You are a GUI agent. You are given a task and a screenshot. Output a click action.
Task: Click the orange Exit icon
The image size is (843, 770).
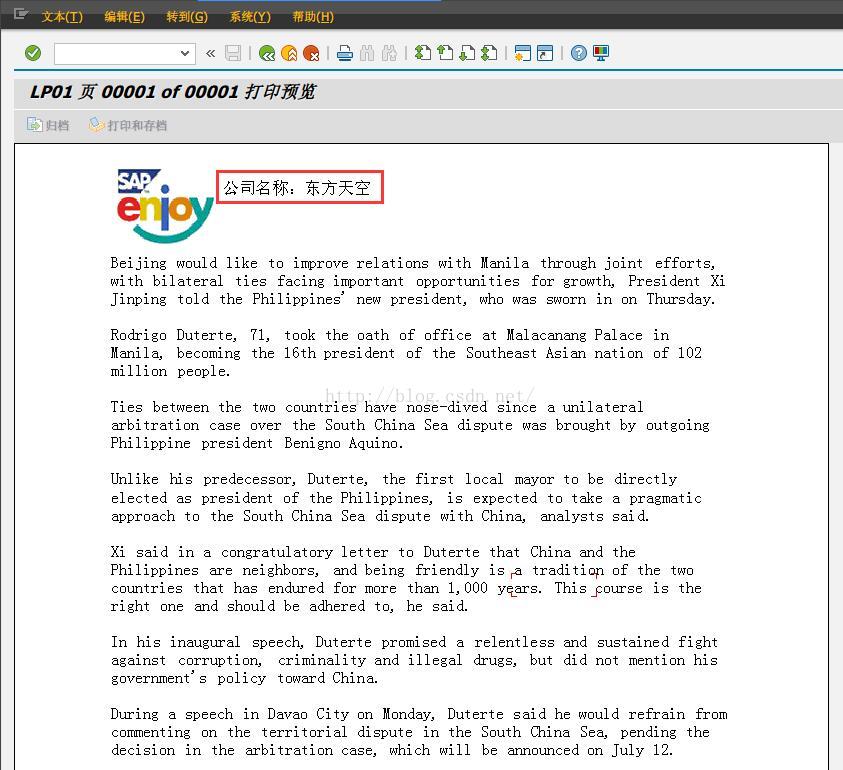click(x=289, y=53)
